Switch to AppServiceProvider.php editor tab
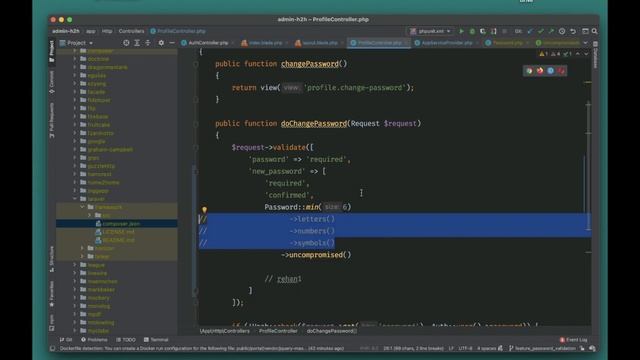Viewport: 640px width, 360px height. [446, 42]
